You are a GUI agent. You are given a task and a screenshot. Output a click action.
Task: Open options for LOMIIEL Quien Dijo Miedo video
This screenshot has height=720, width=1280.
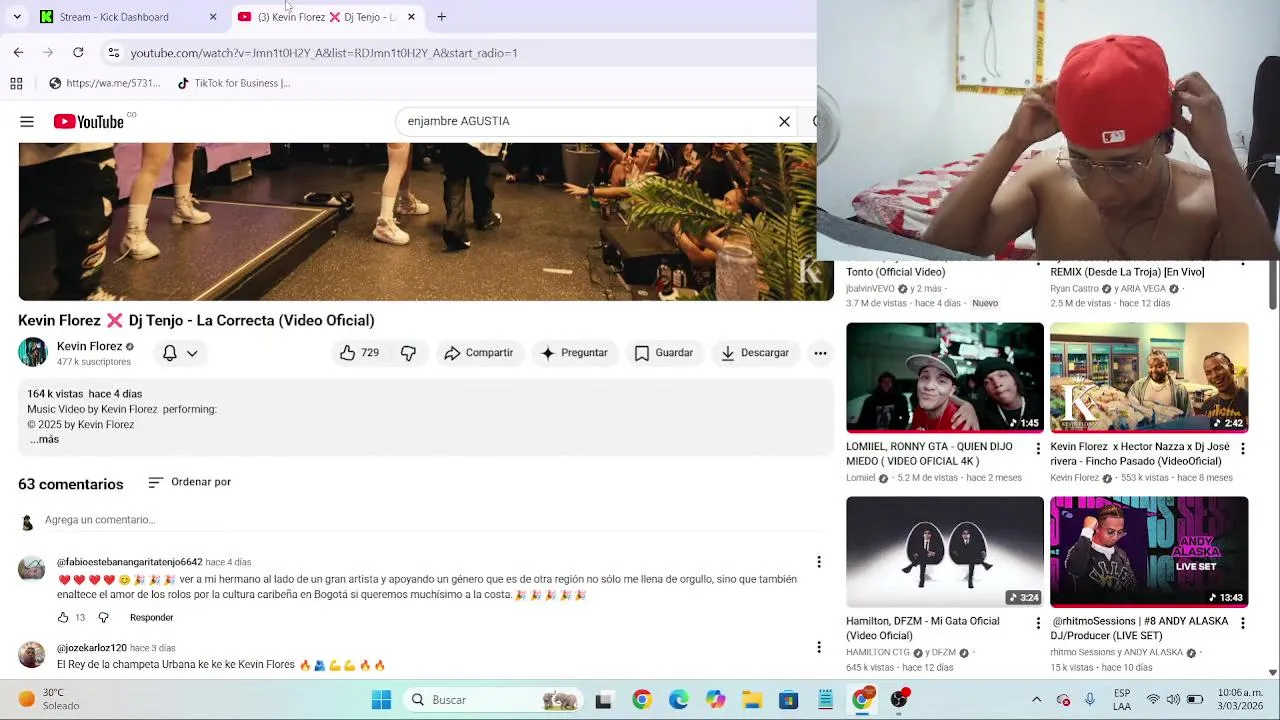(x=1038, y=449)
